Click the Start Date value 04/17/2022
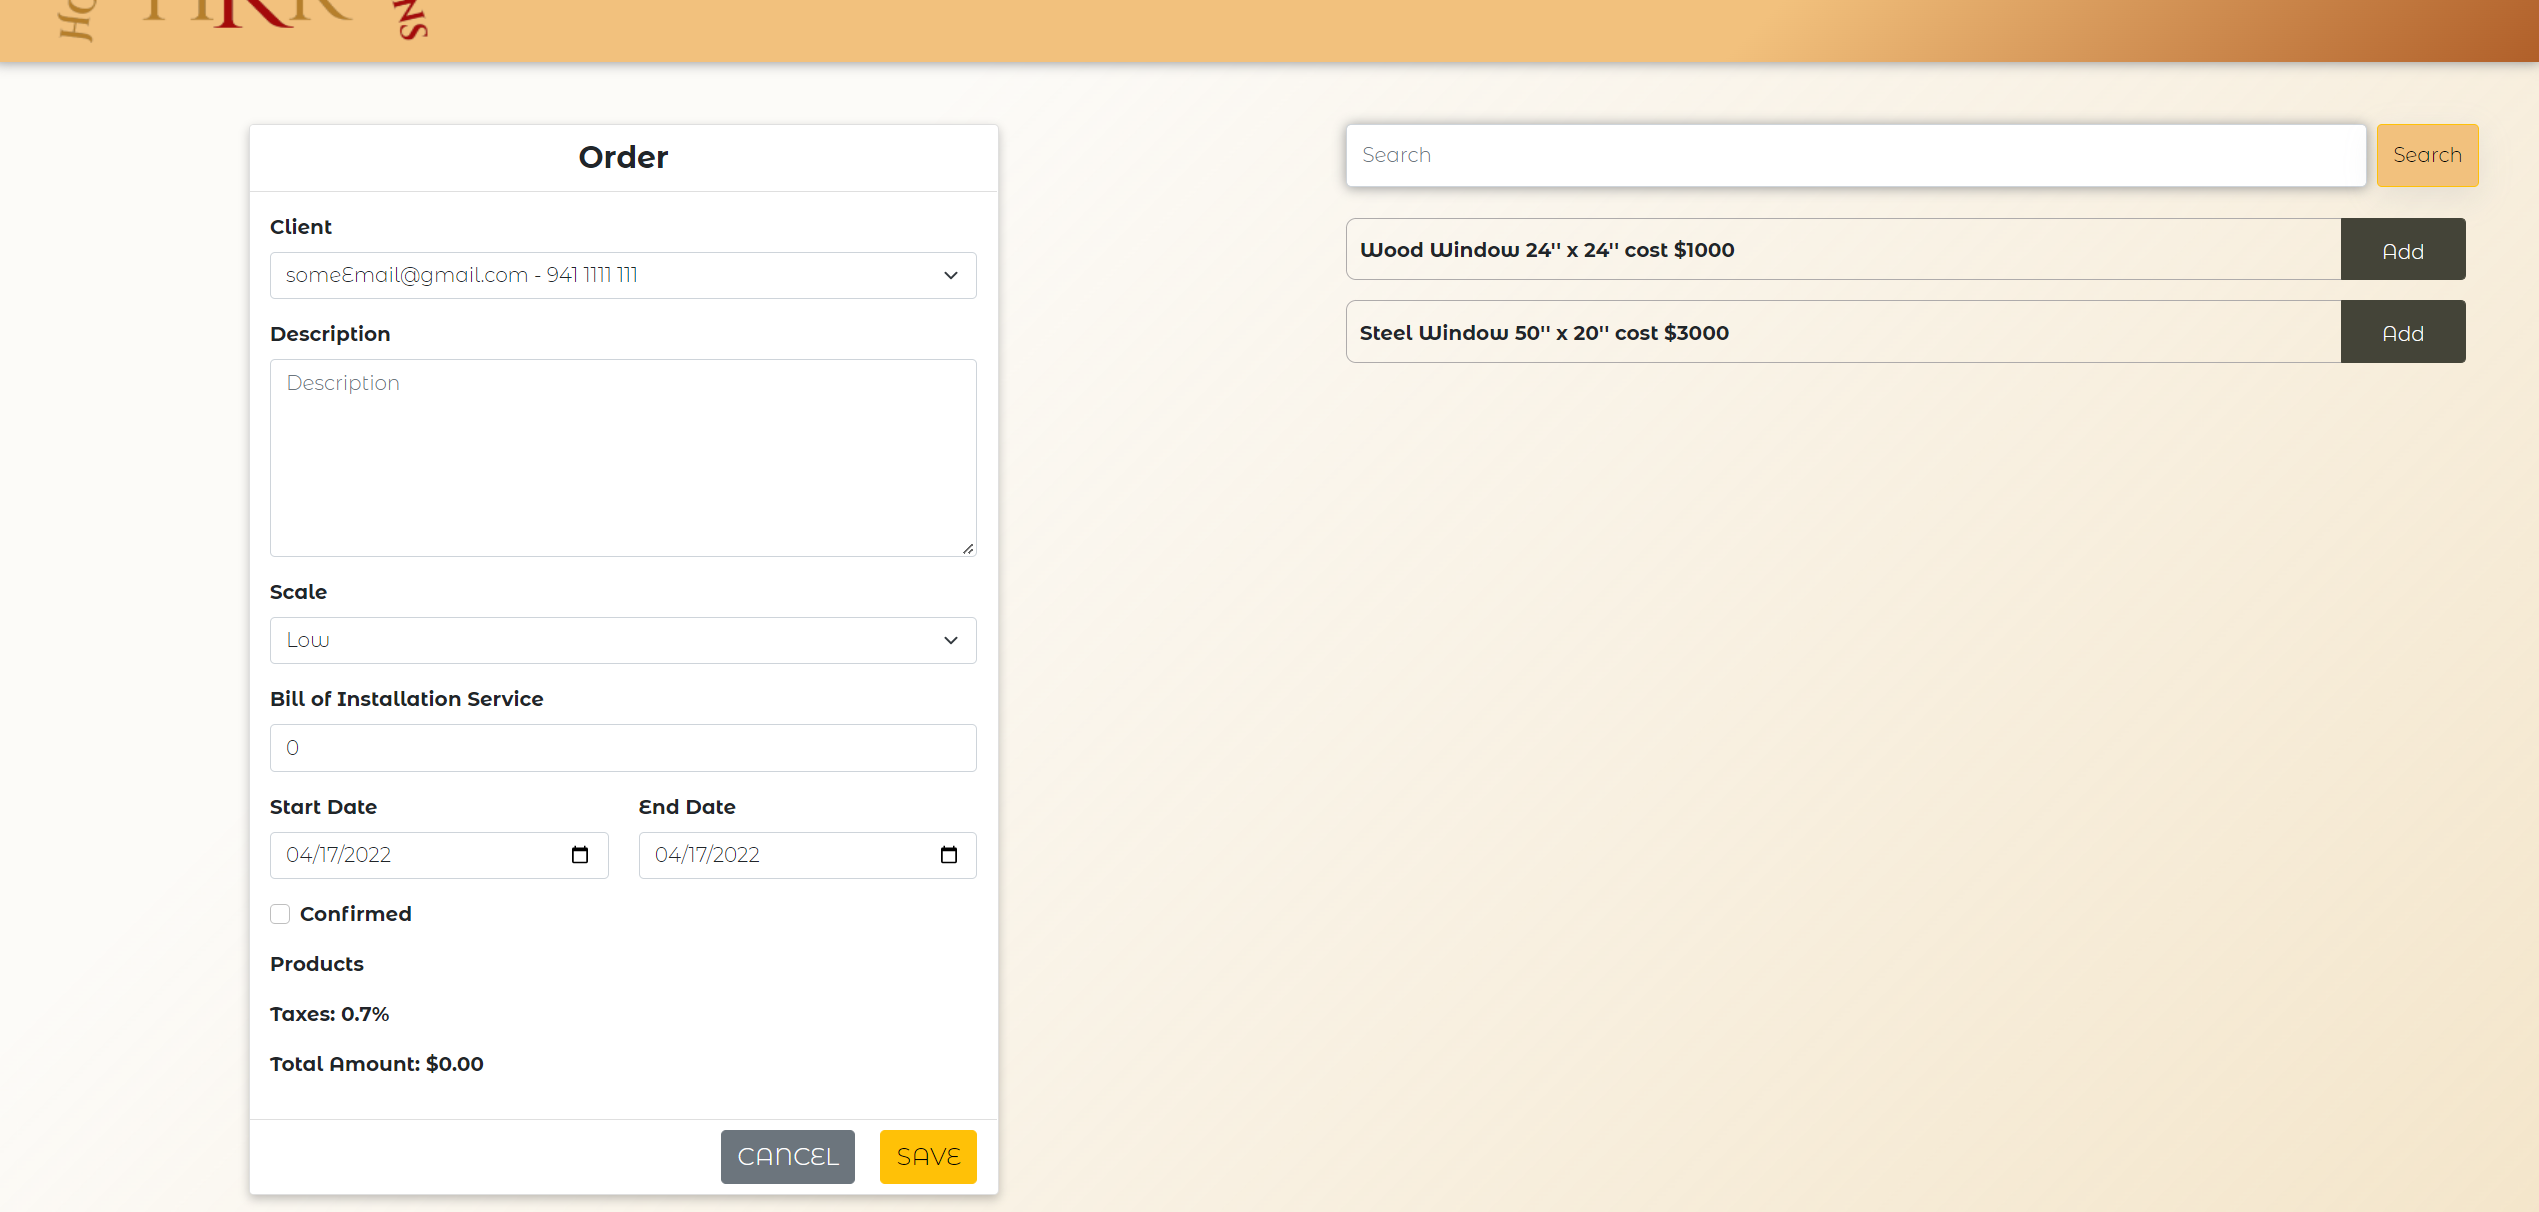Image resolution: width=2539 pixels, height=1212 pixels. [x=339, y=855]
